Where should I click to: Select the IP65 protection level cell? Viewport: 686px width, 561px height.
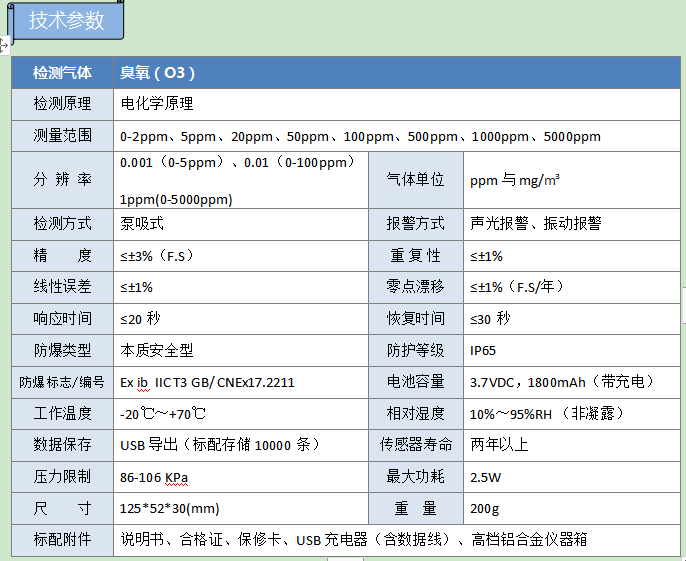(x=483, y=351)
